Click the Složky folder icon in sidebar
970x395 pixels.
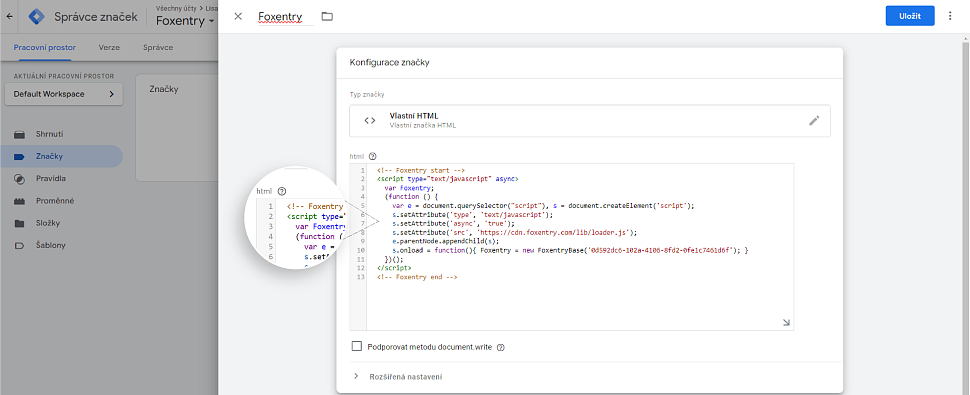(19, 223)
